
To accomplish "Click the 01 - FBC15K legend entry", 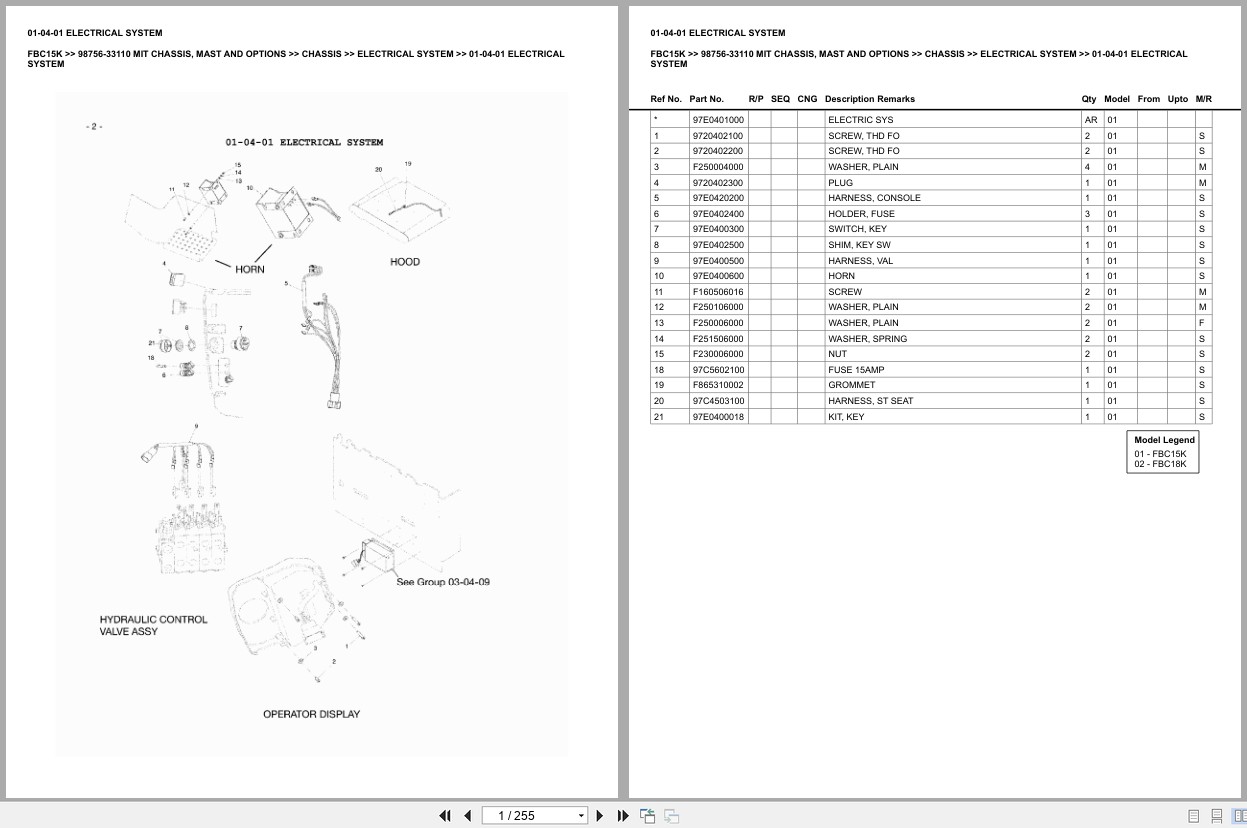I will [1160, 454].
